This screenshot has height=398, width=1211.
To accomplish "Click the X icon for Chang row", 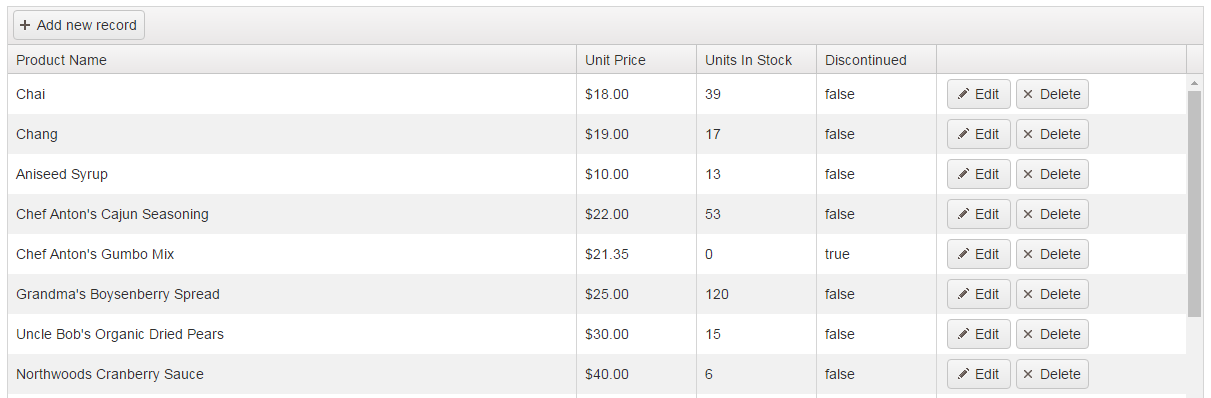I will 1029,134.
